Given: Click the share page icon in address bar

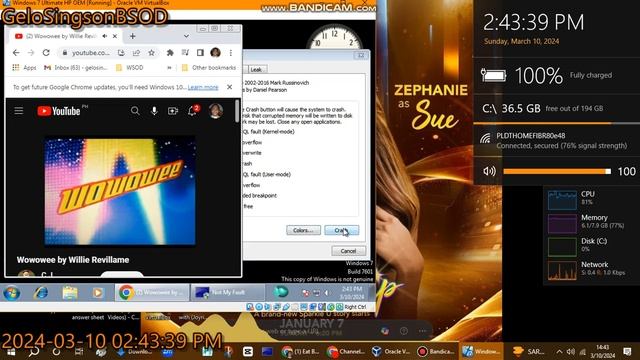Looking at the screenshot, I should pyautogui.click(x=136, y=53).
